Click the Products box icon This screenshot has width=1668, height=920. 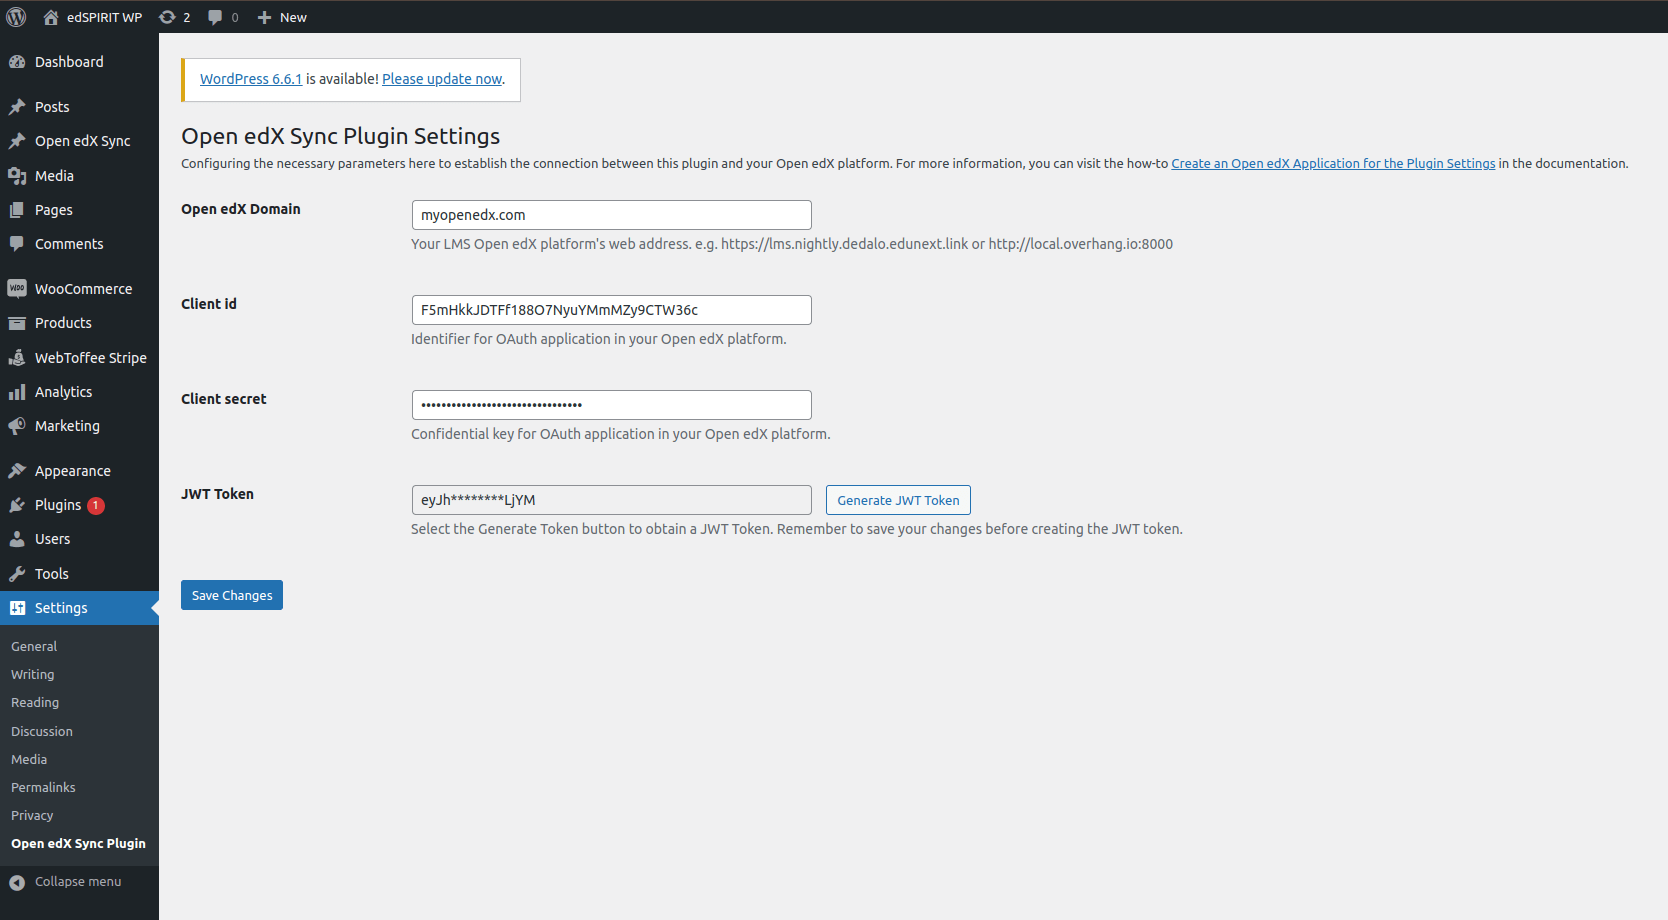point(17,323)
